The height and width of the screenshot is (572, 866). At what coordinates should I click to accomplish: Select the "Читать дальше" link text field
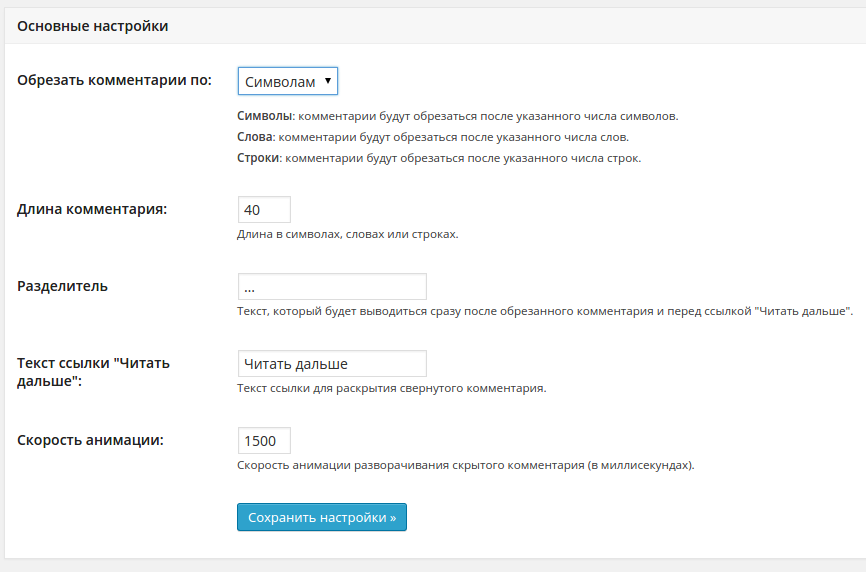click(x=332, y=363)
